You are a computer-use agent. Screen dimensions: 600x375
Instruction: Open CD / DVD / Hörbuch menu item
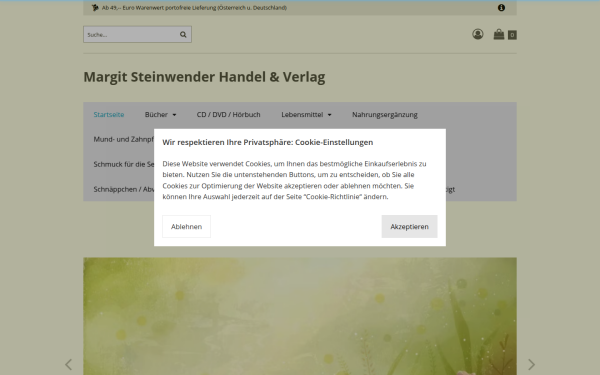[228, 114]
